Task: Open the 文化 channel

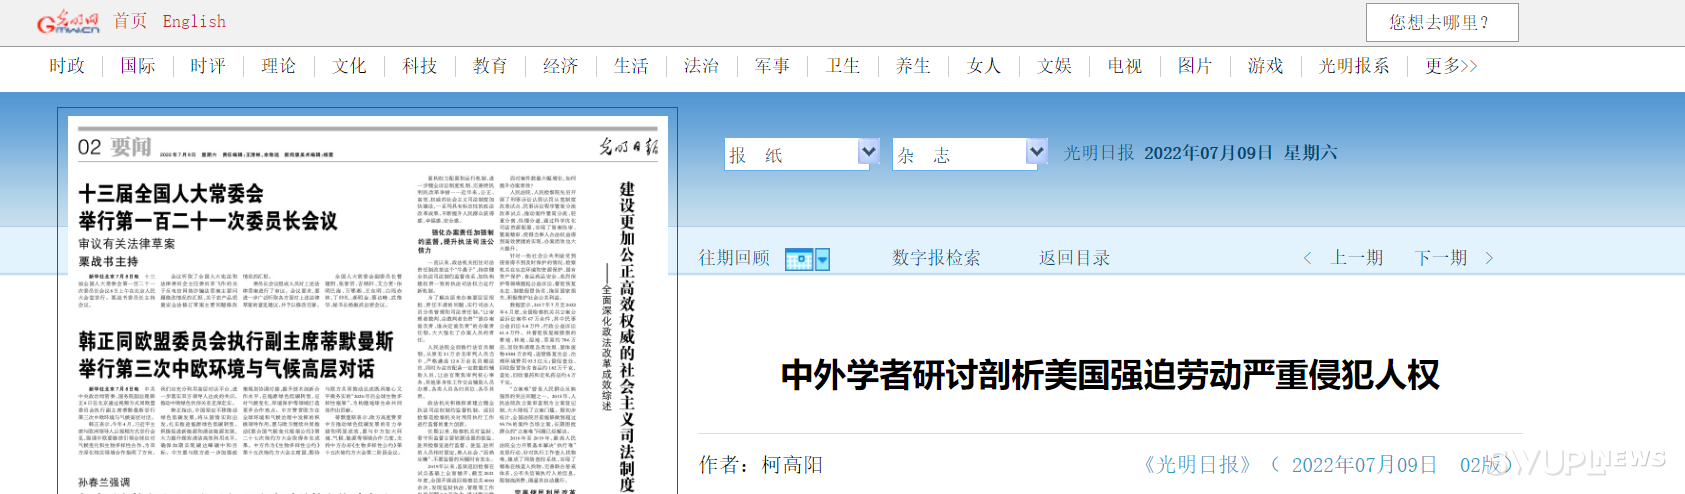Action: click(x=350, y=66)
